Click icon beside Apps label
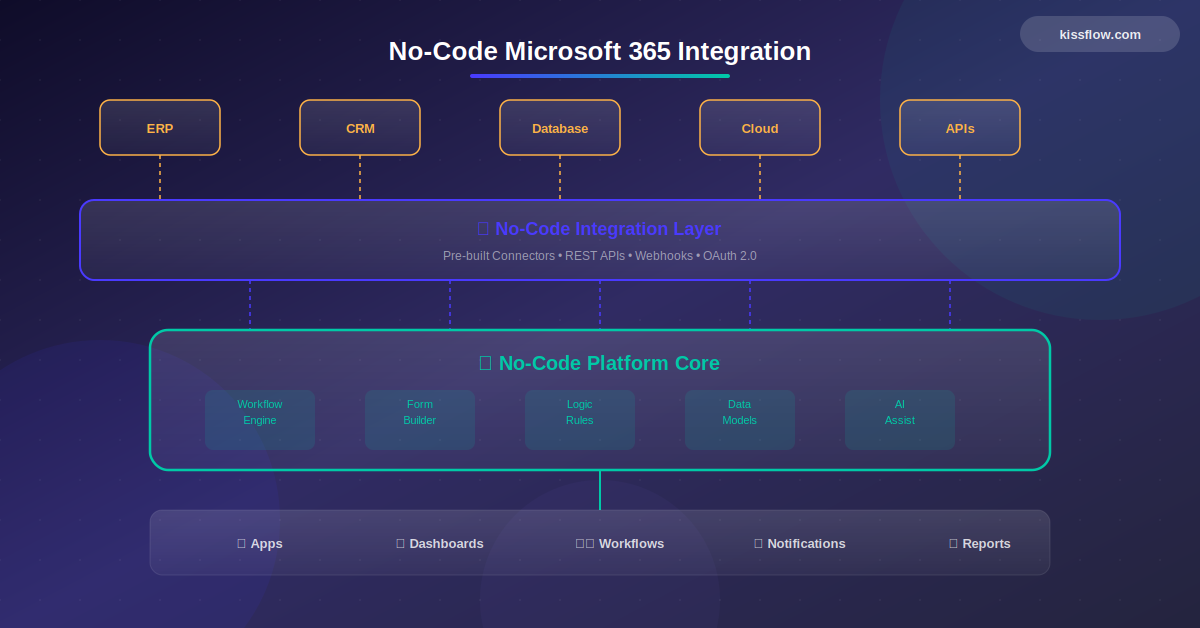The image size is (1200, 628). pos(241,544)
